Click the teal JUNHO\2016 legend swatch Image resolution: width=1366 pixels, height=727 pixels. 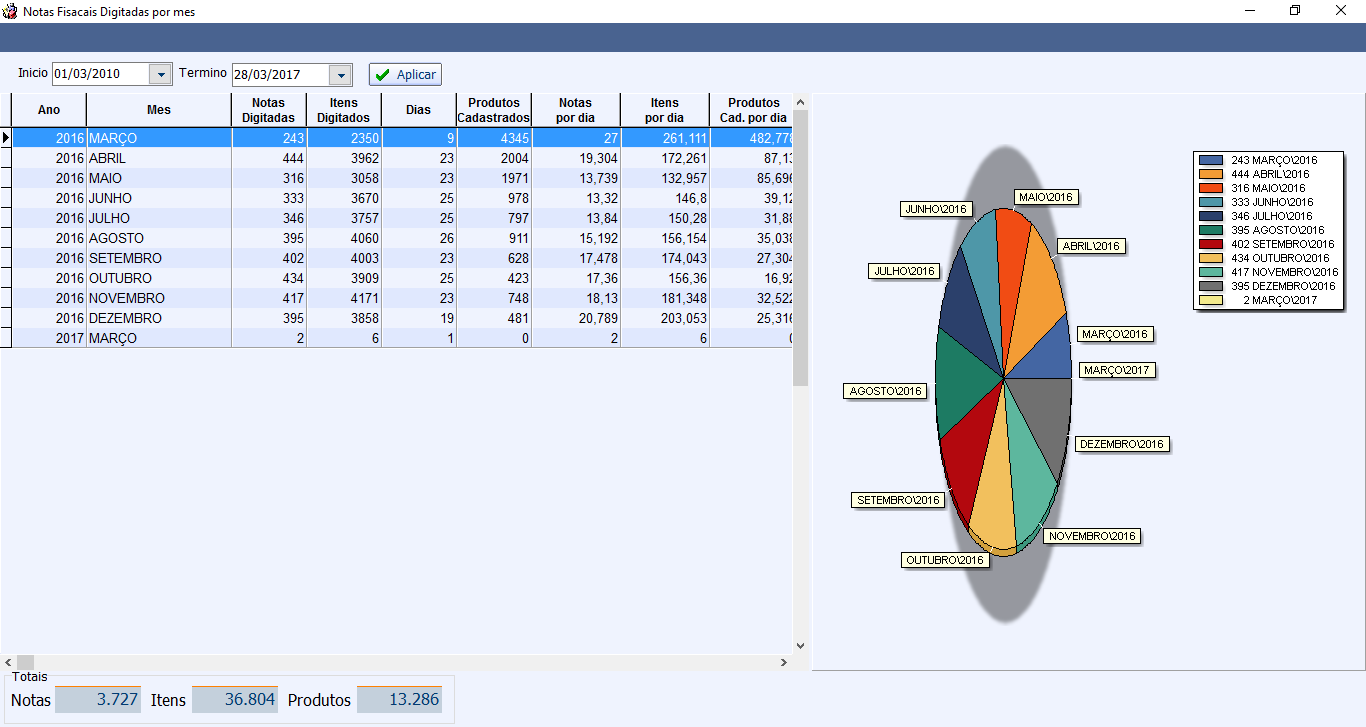click(x=1211, y=202)
